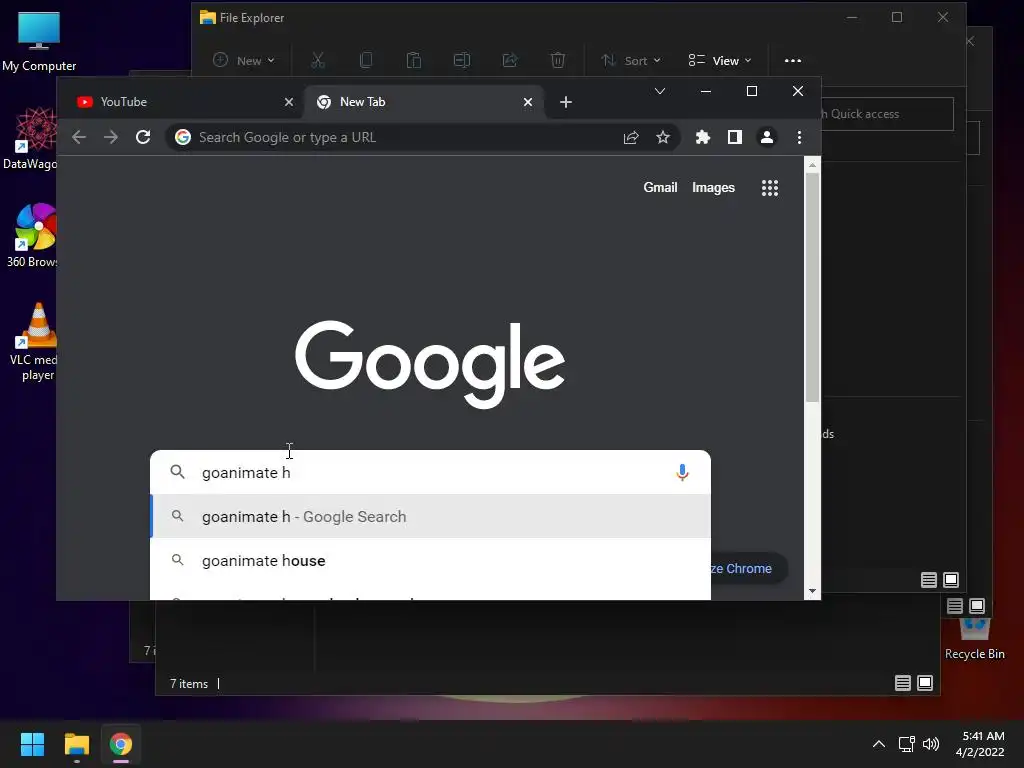Open Sort dropdown in File Explorer
The width and height of the screenshot is (1024, 768).
pyautogui.click(x=631, y=60)
